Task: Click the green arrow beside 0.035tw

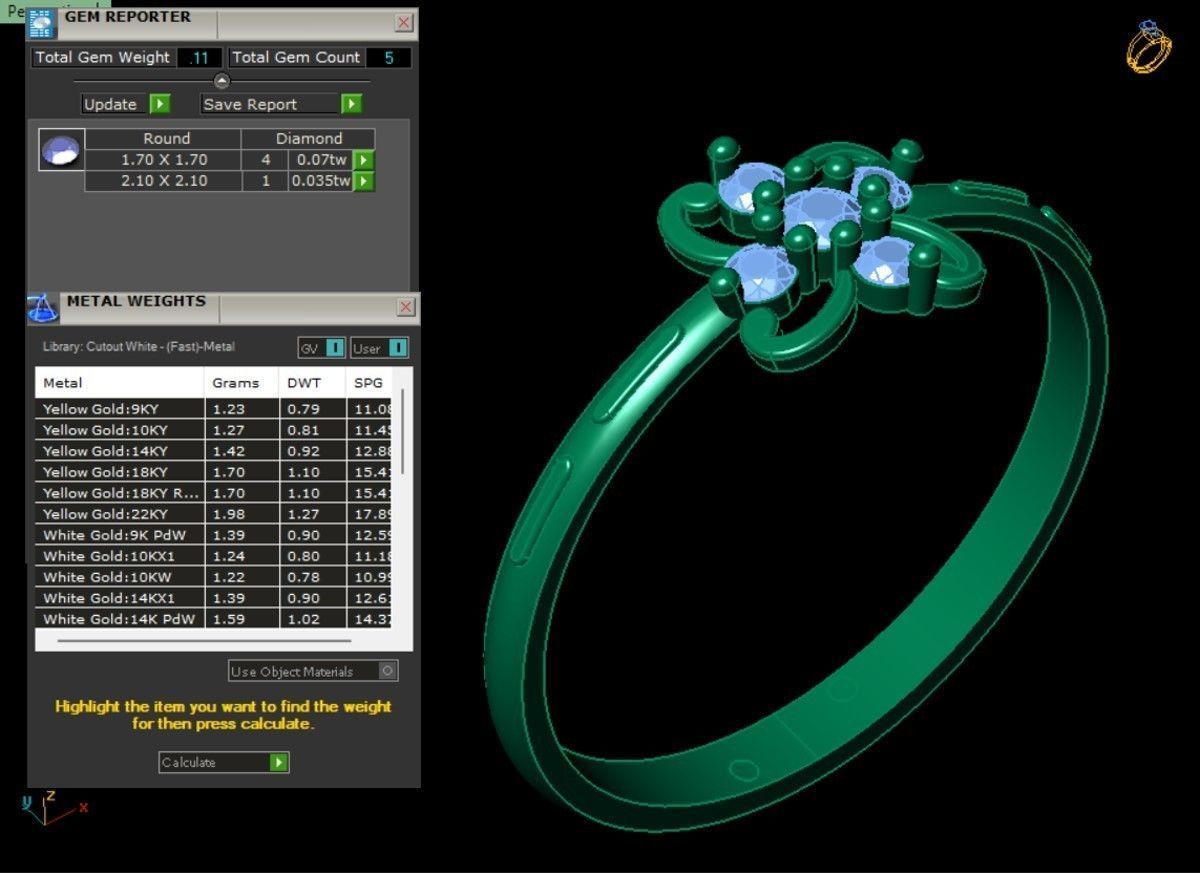Action: click(x=364, y=181)
